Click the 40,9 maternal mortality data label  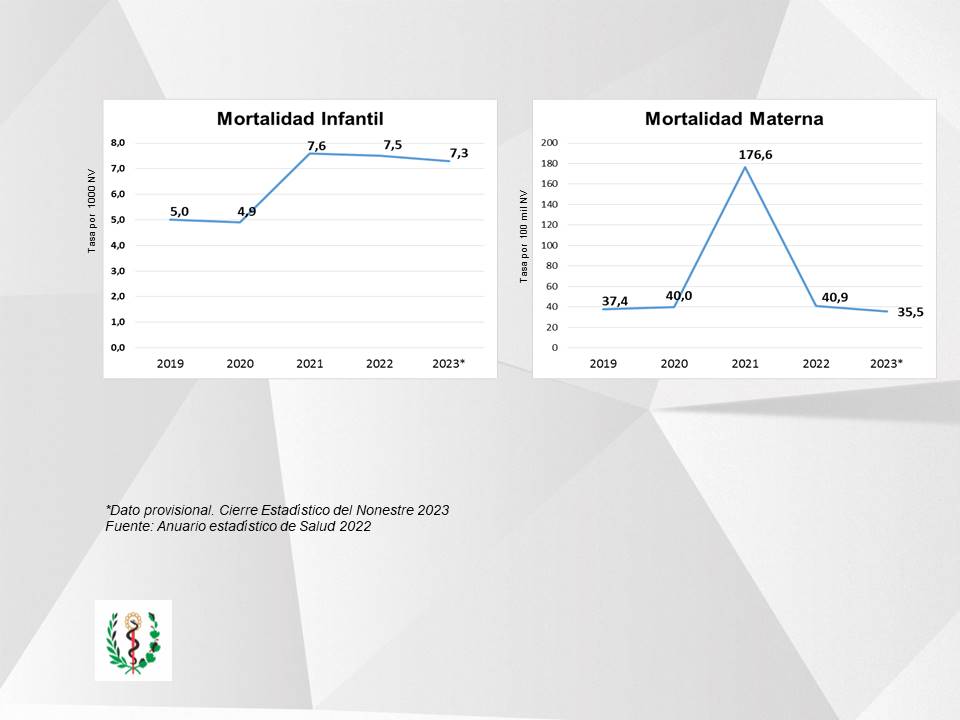[x=832, y=296]
